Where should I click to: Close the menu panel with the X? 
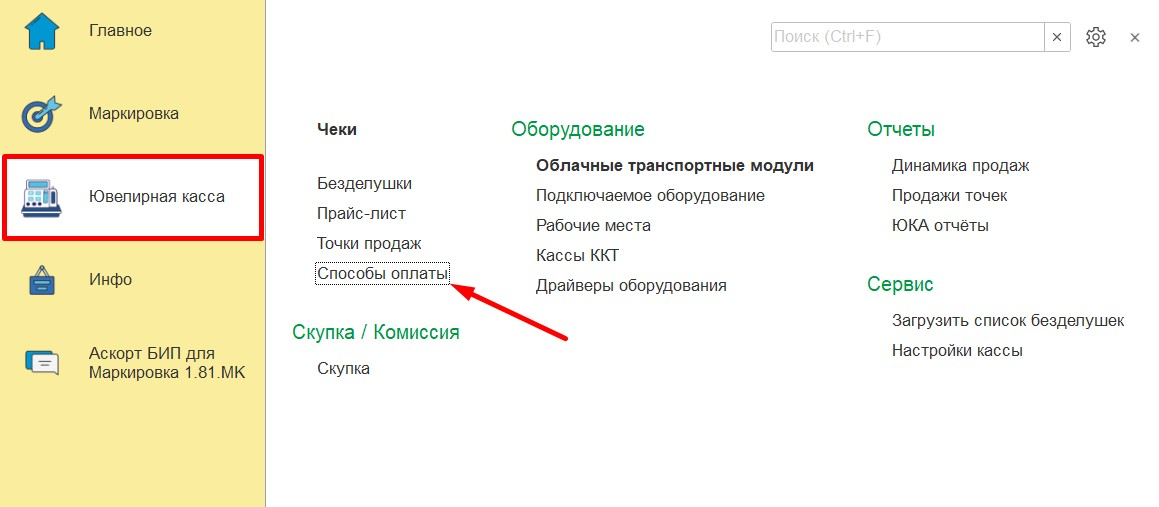[x=1135, y=37]
